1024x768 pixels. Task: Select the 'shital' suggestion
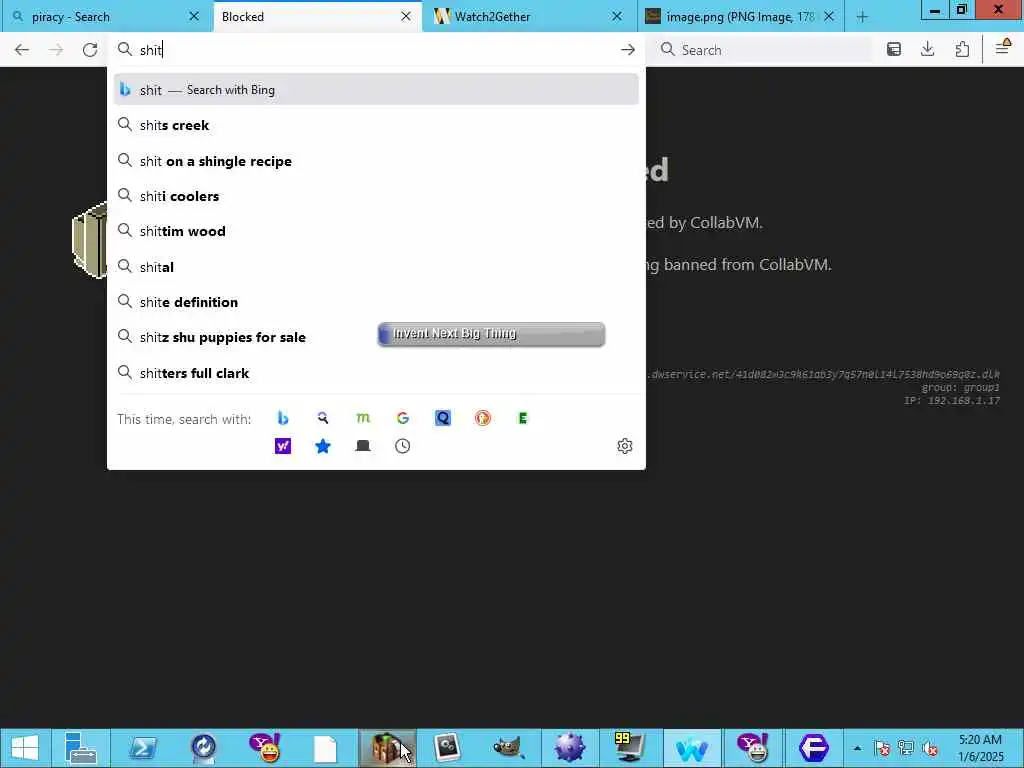[376, 267]
